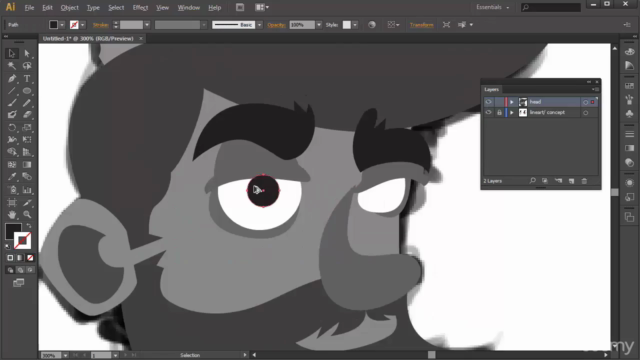Image resolution: width=640 pixels, height=360 pixels.
Task: Open the Layers panel flyout menu
Action: click(595, 89)
